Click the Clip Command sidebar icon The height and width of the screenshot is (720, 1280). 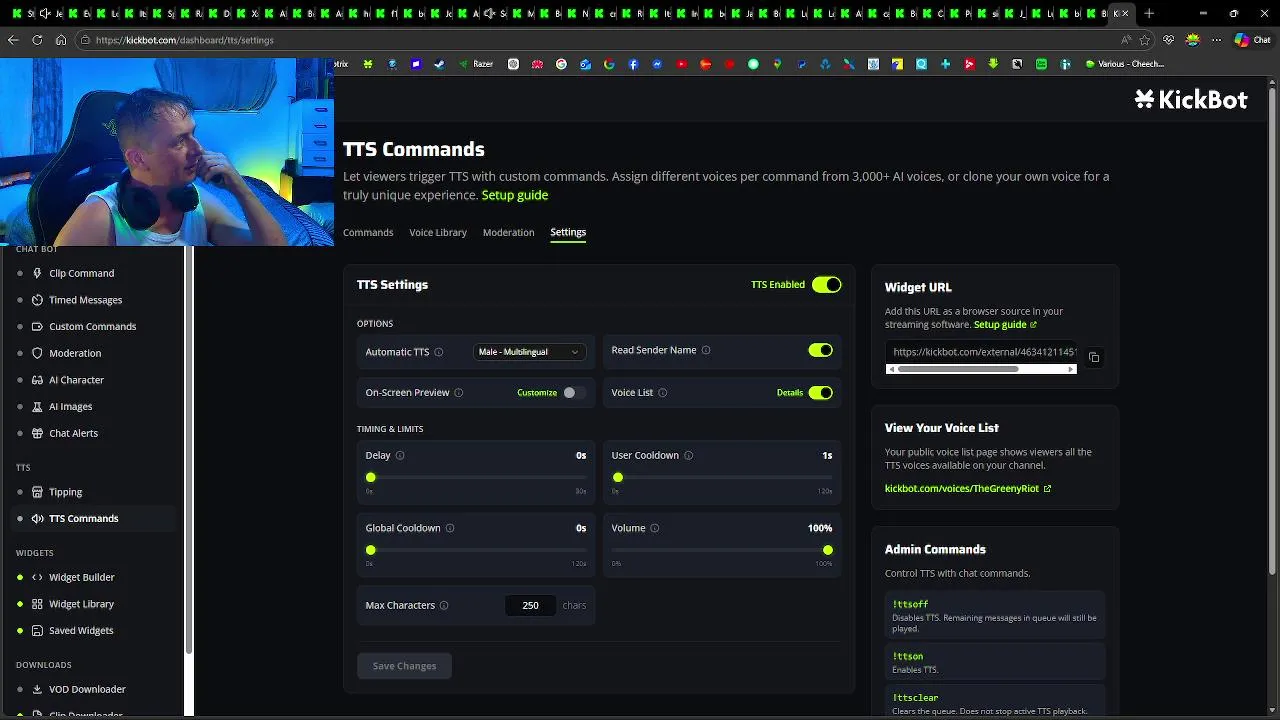pyautogui.click(x=37, y=273)
